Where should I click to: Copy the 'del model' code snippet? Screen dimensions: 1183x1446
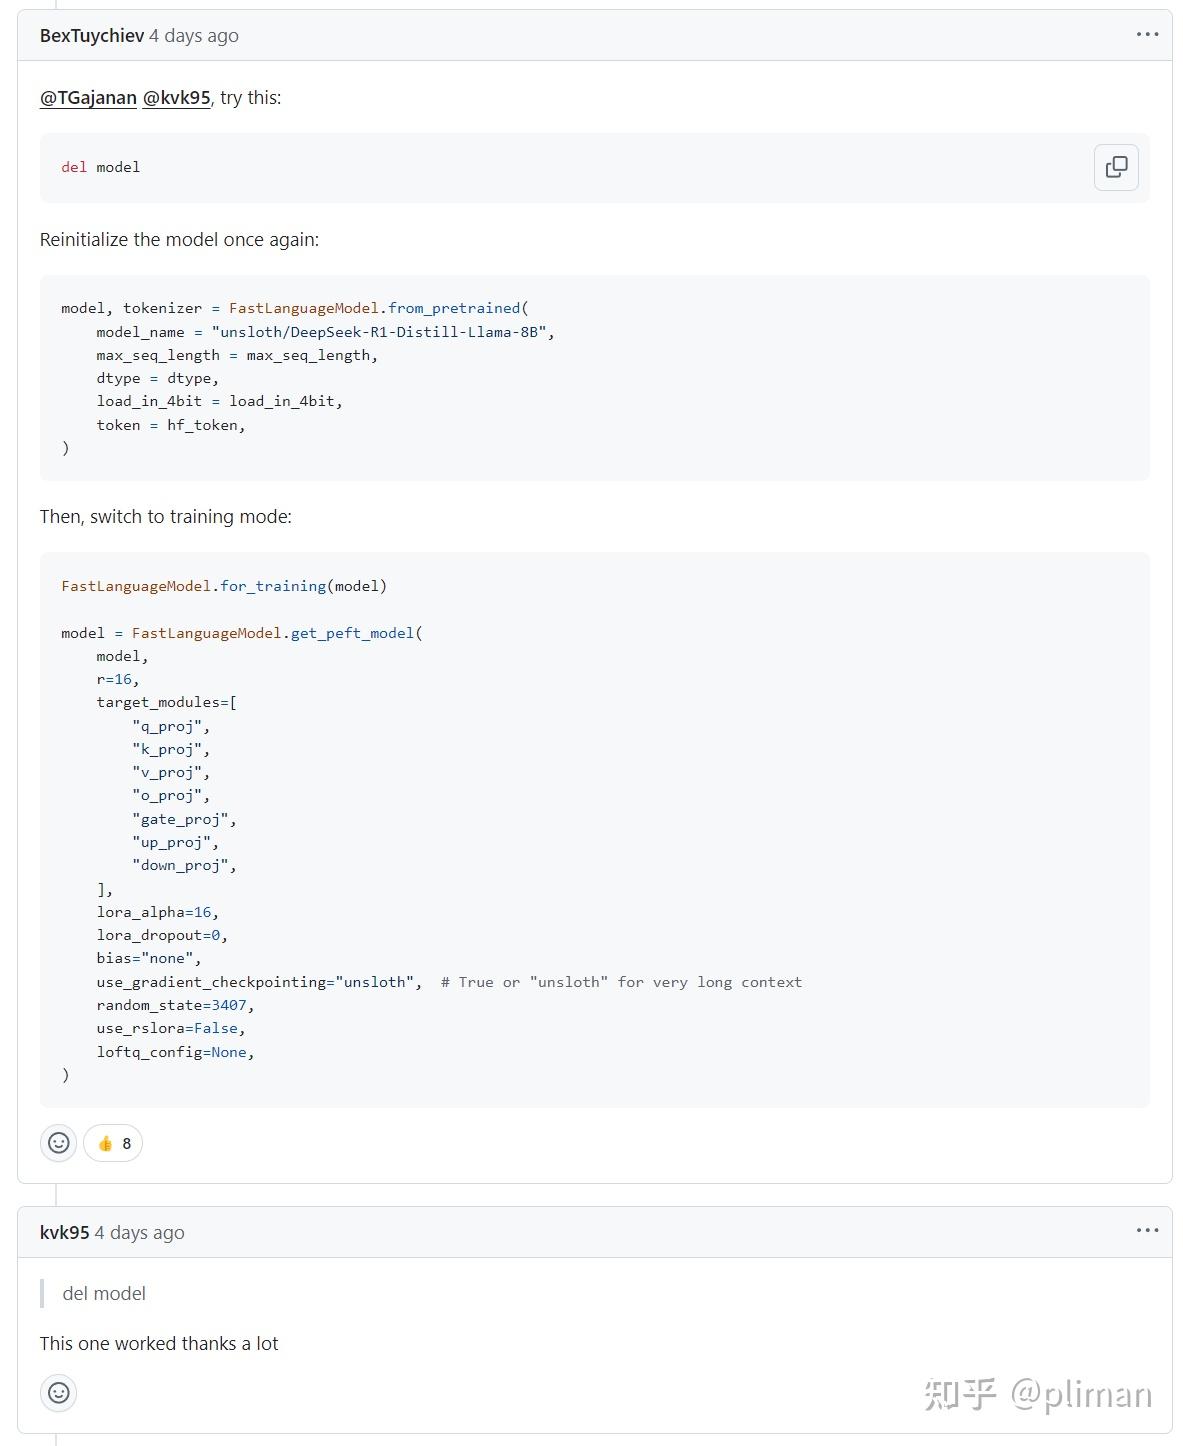(1116, 167)
